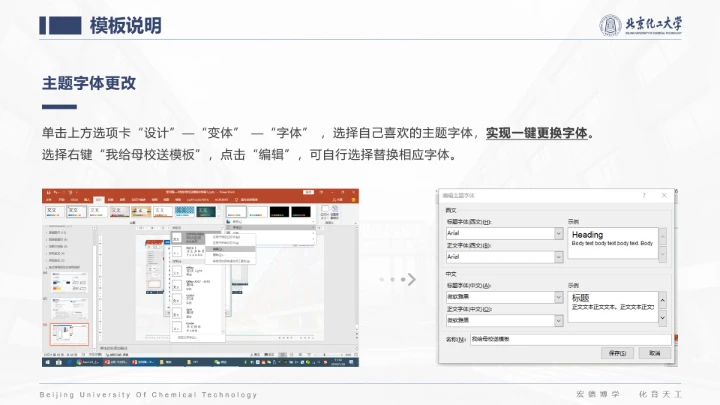
Task: Click the 共享 share button in ribbon
Action: 338,200
